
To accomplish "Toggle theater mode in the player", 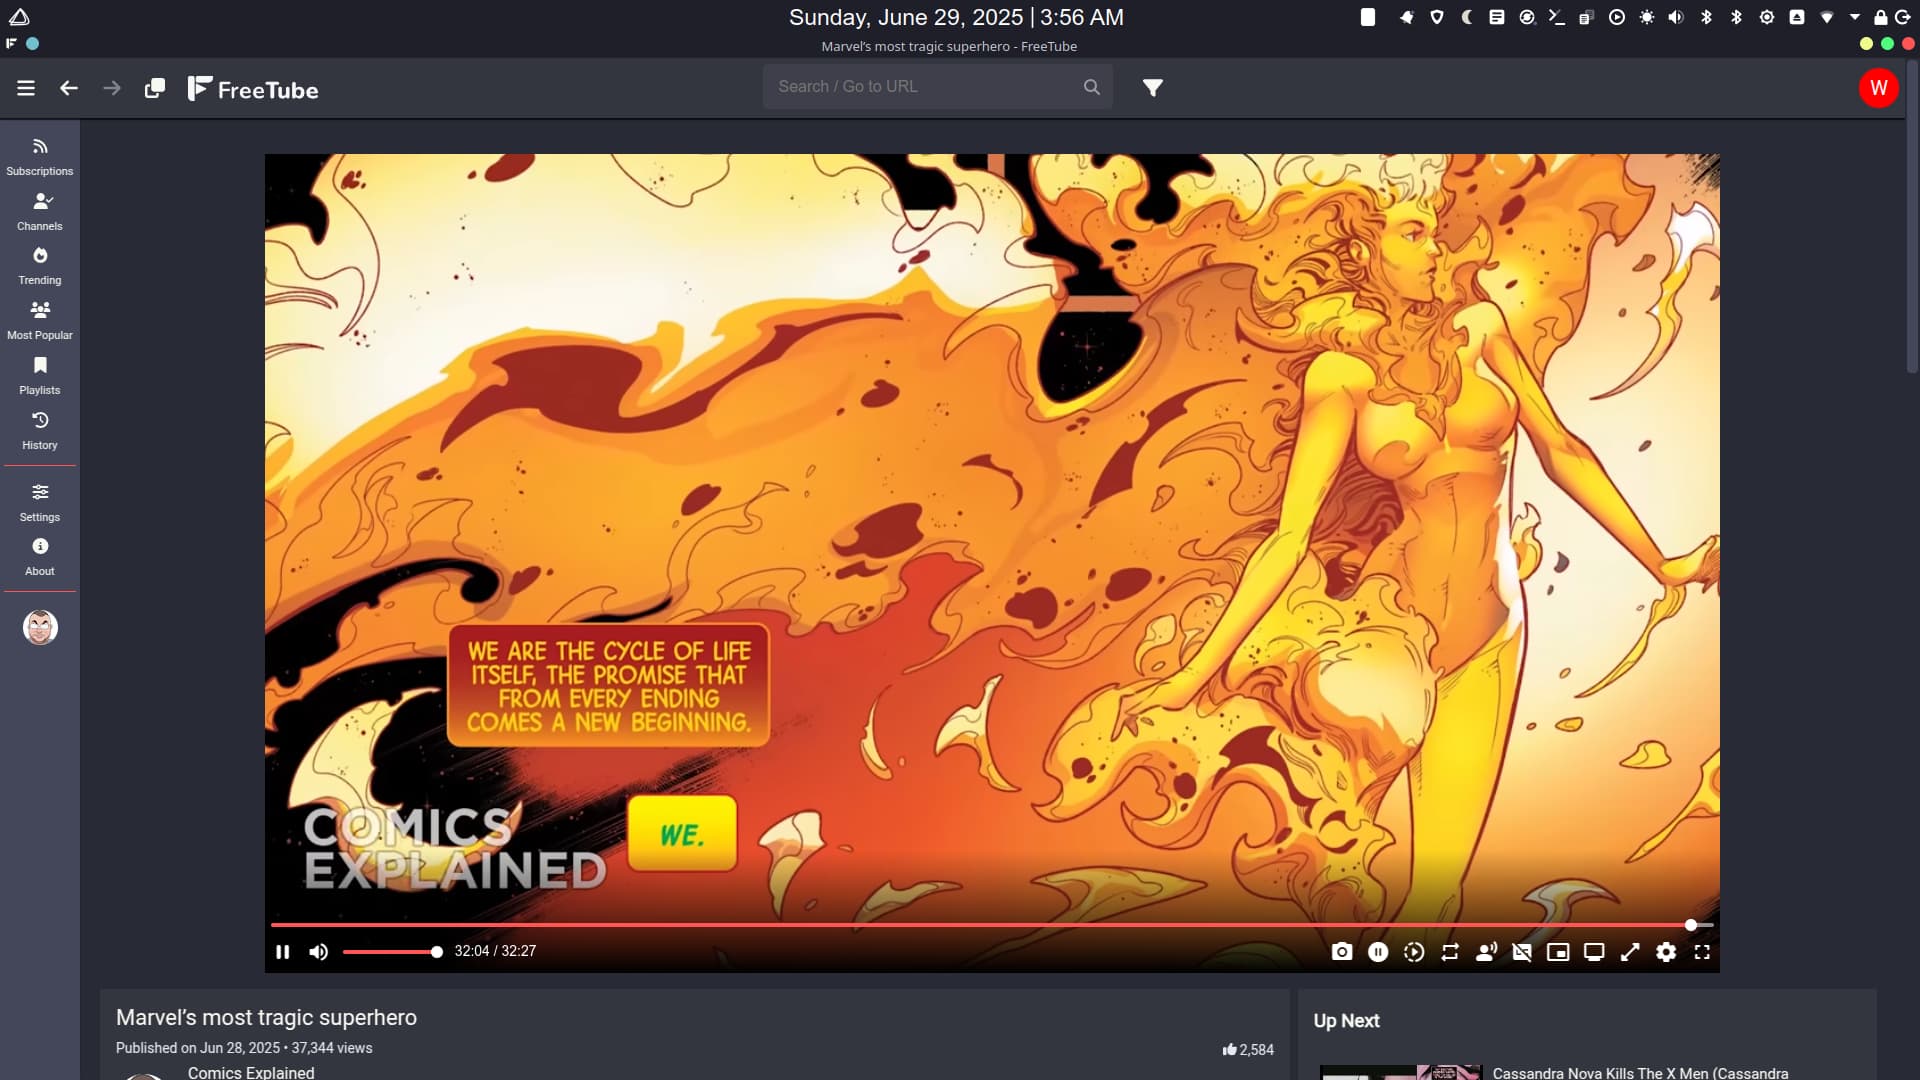I will tap(1594, 952).
